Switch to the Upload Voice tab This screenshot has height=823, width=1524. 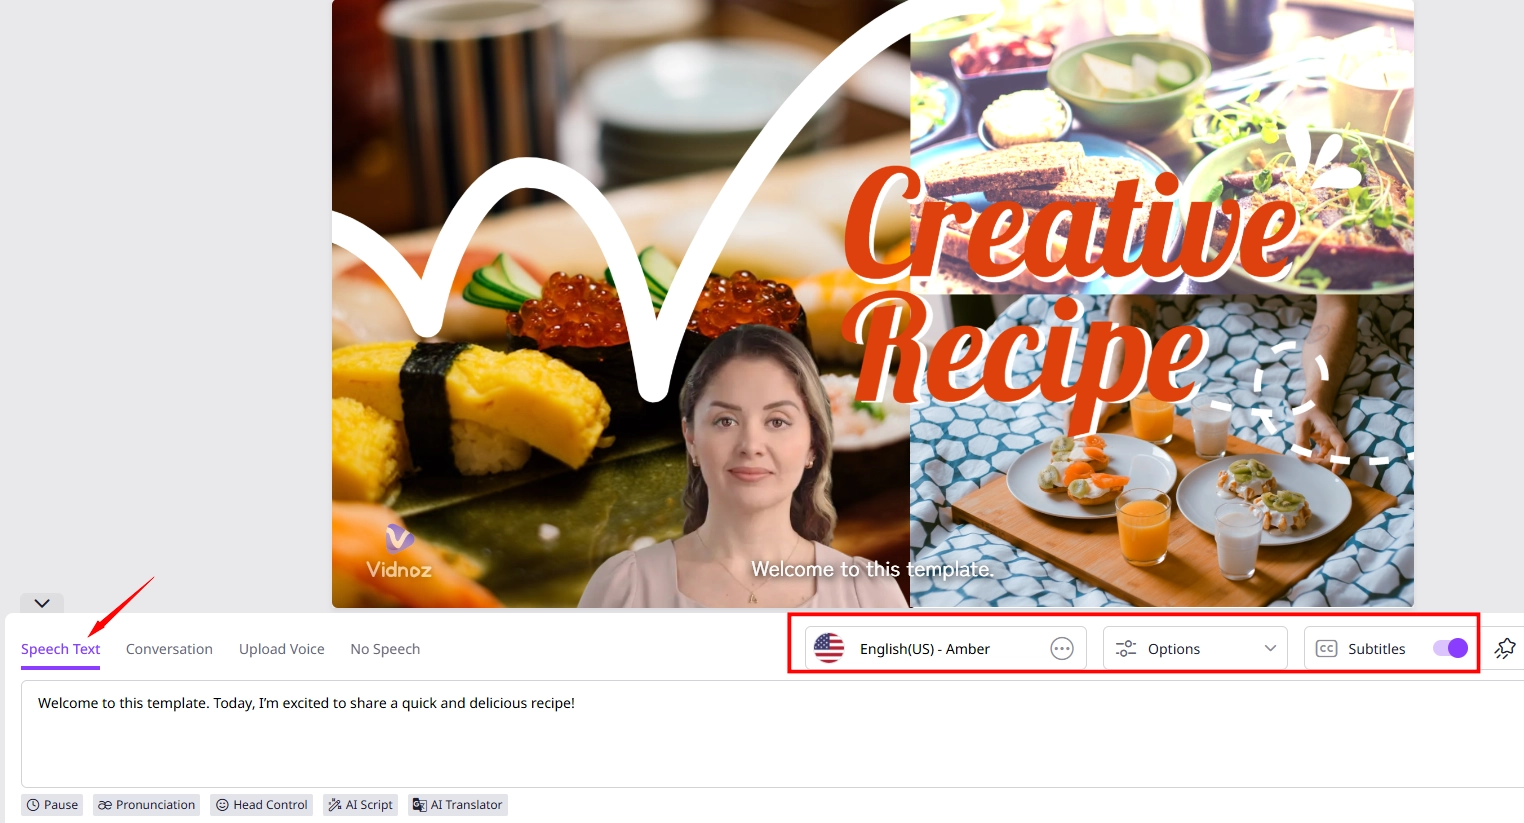[281, 649]
